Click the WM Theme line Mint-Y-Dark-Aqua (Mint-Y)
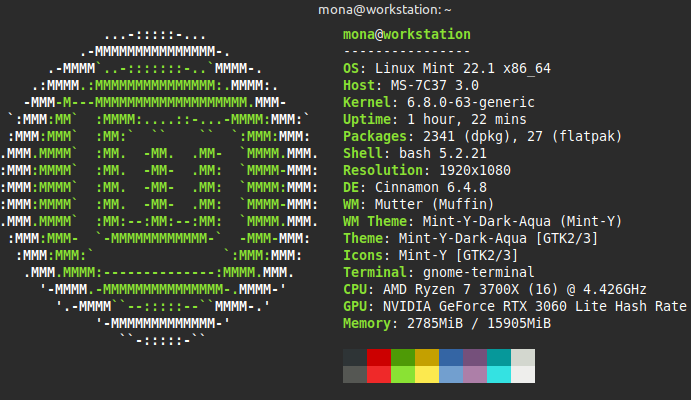This screenshot has width=691, height=400. (x=483, y=221)
